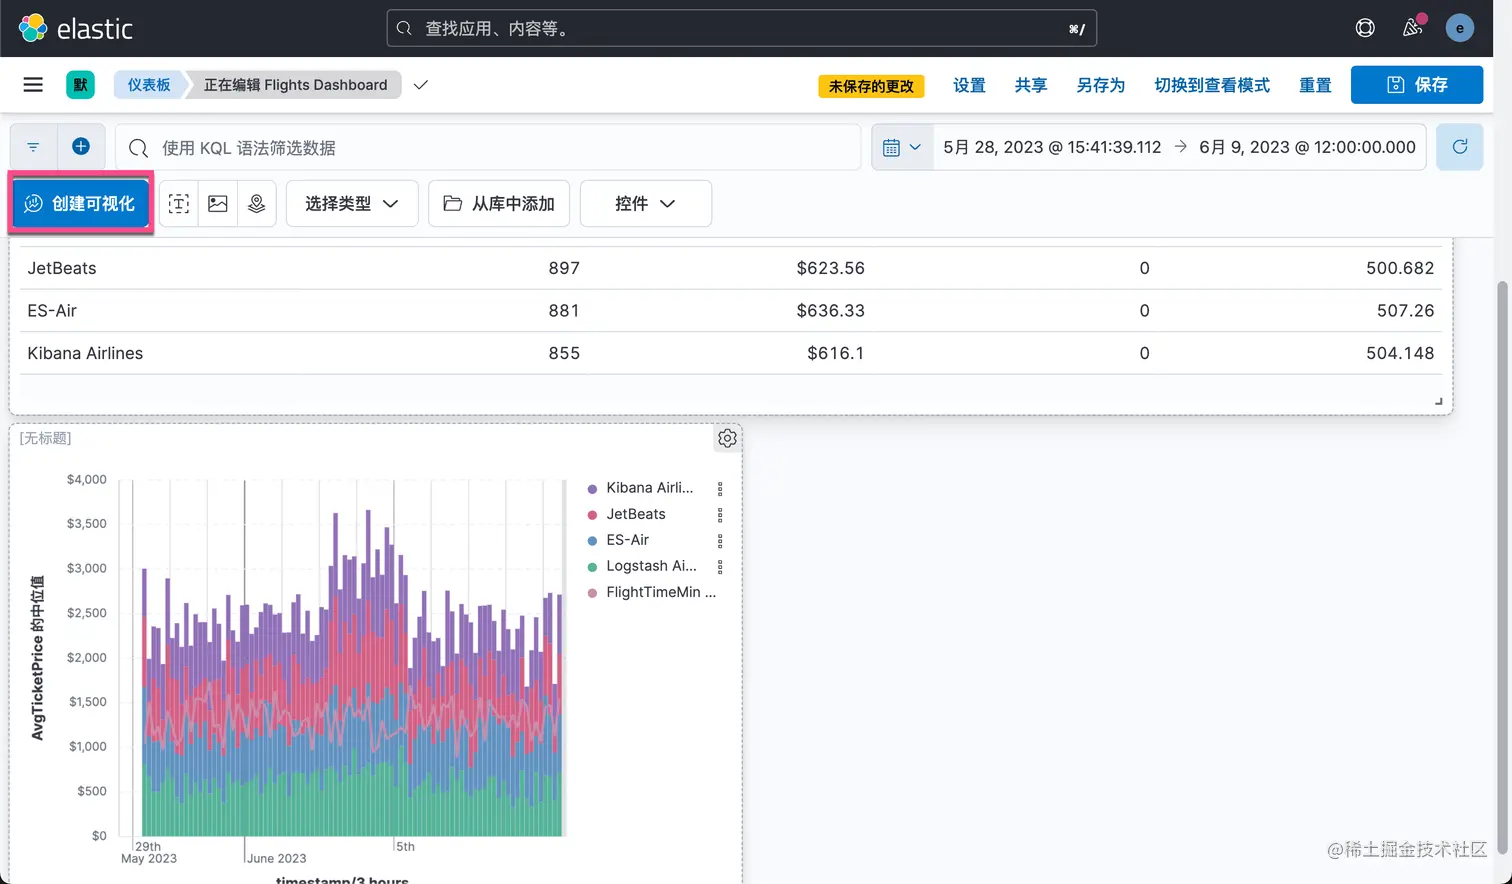Screen dimensions: 1512x884
Task: Click the 仪表板 breadcrumb
Action: [149, 85]
